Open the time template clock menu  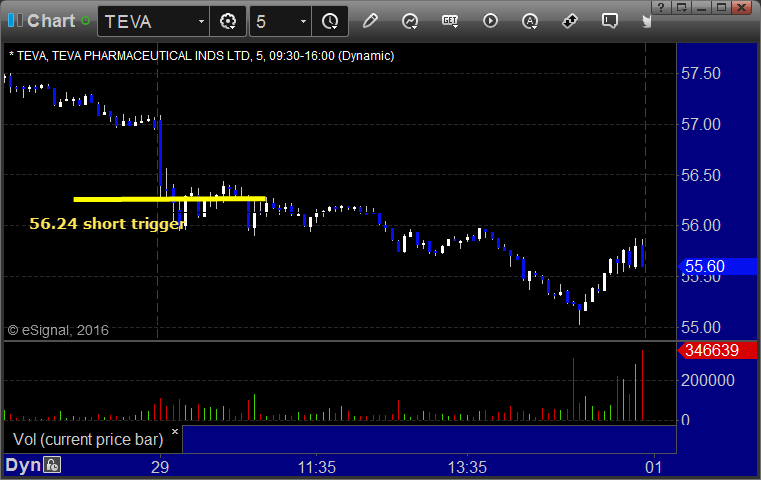click(330, 21)
